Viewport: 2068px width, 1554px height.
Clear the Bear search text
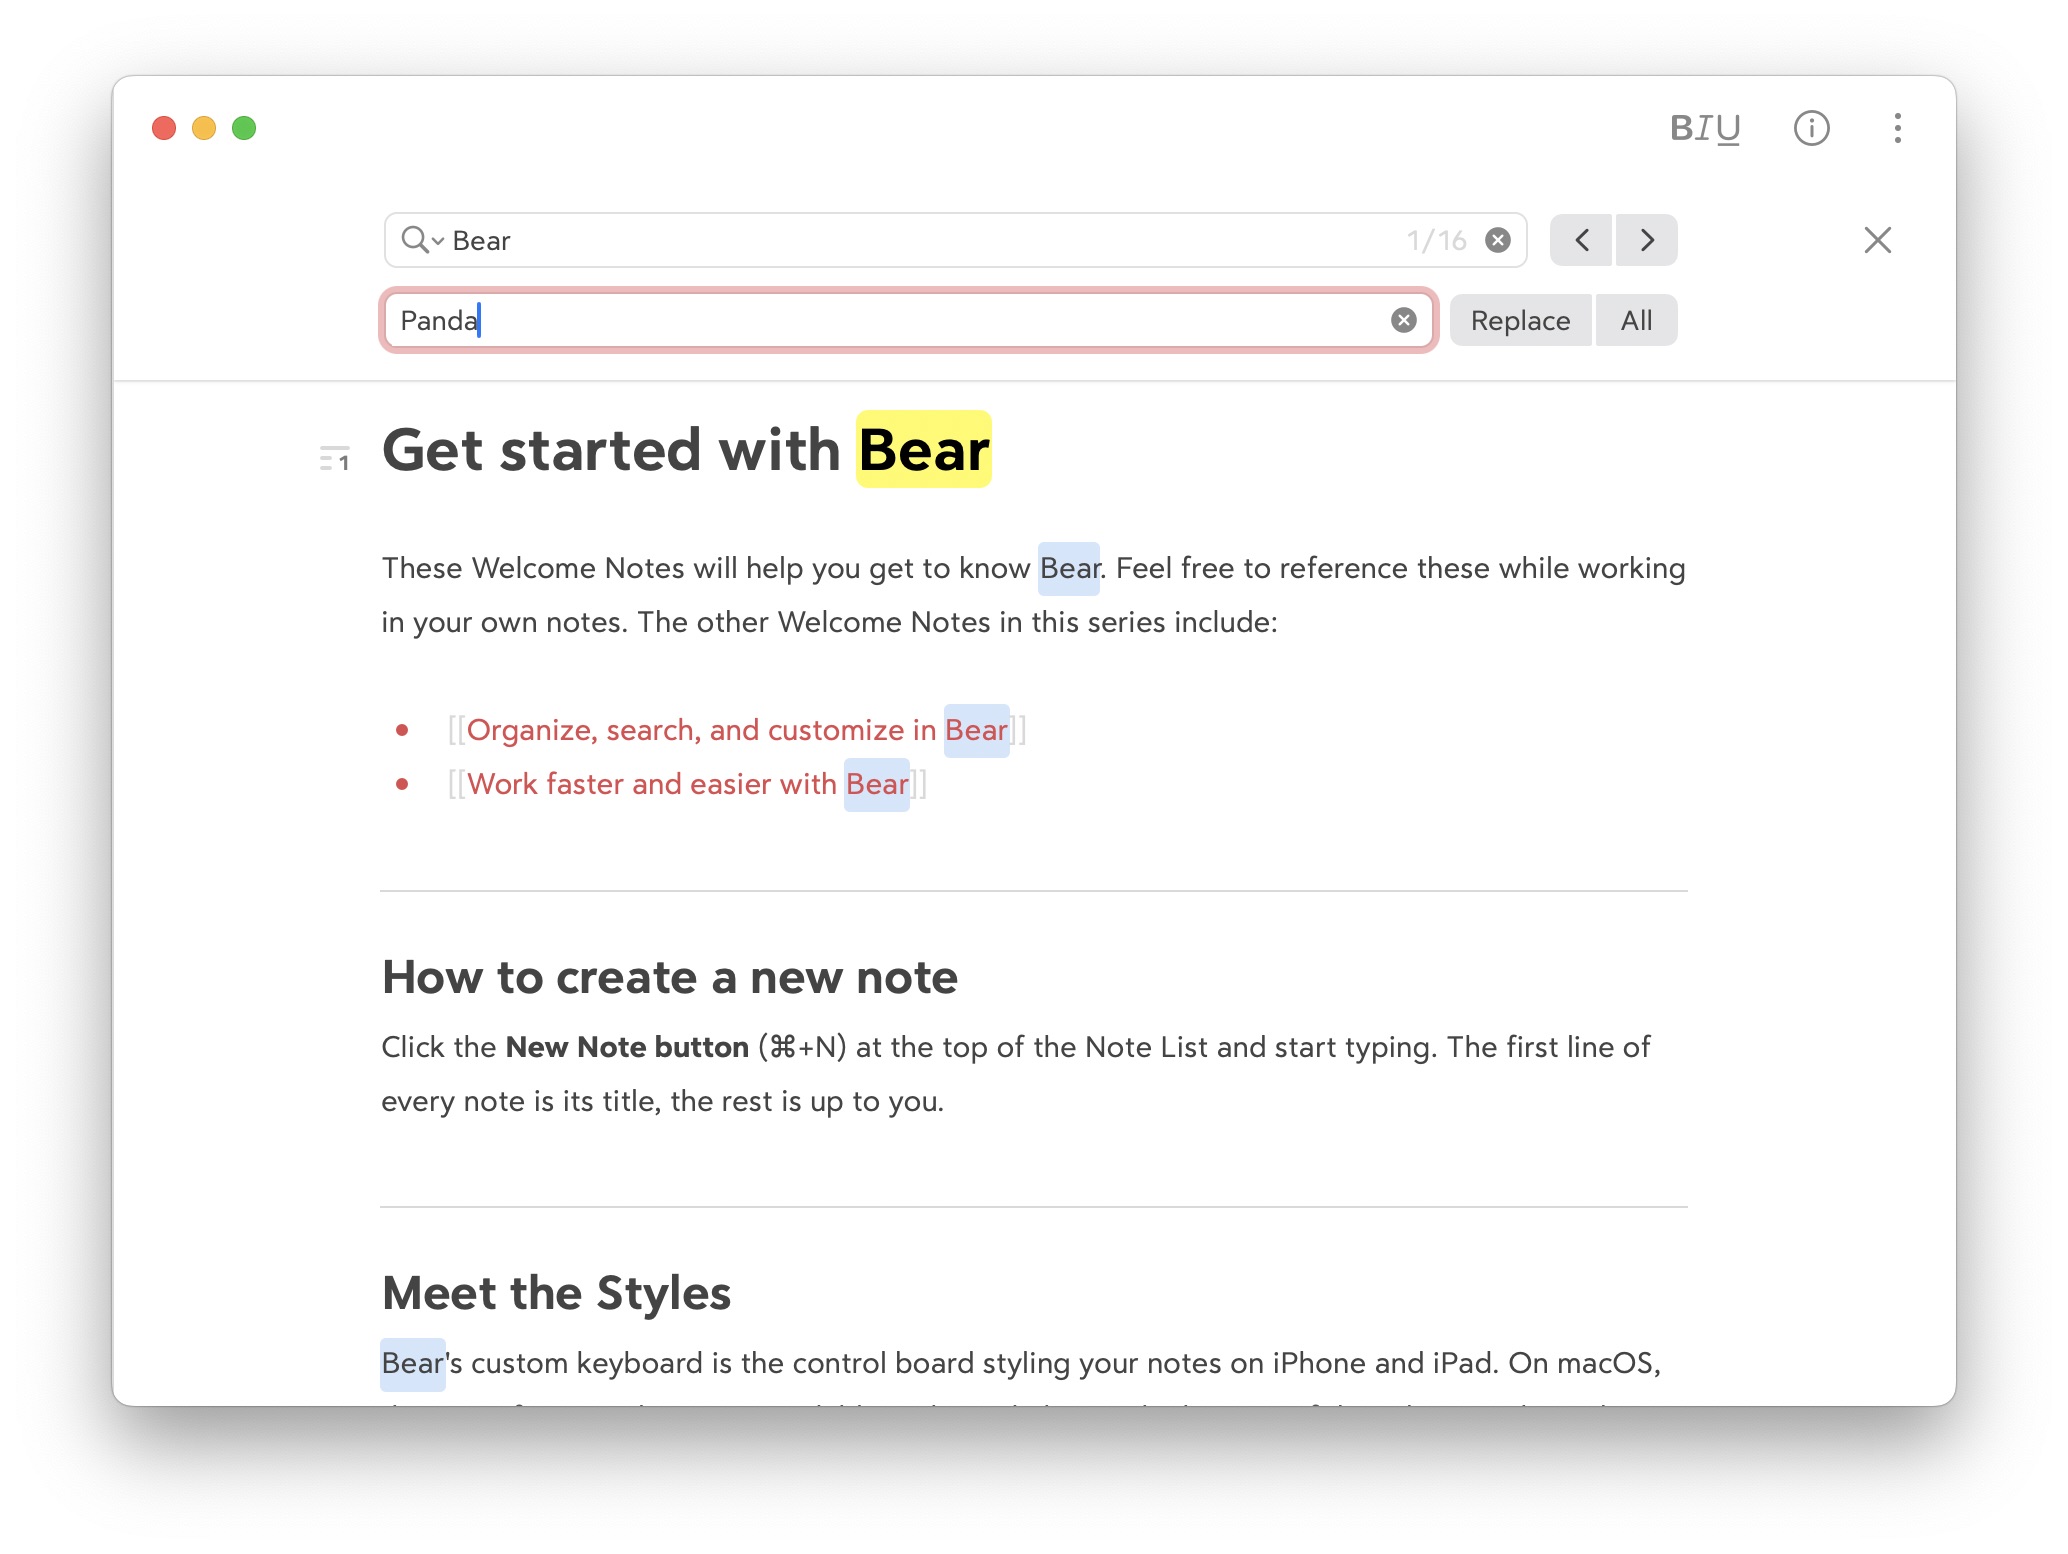1497,240
